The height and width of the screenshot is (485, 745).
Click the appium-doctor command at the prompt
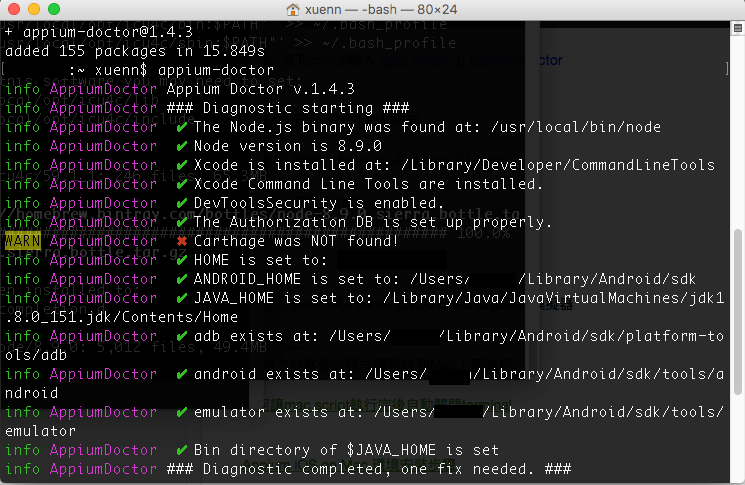click(216, 70)
